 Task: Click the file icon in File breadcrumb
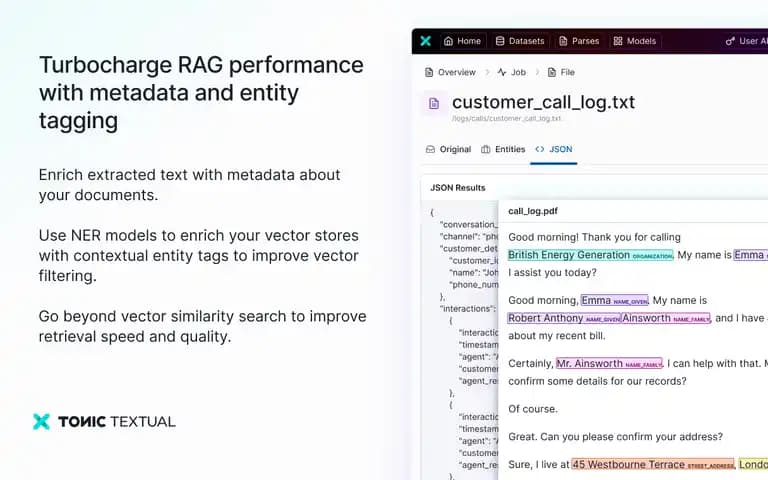[552, 72]
